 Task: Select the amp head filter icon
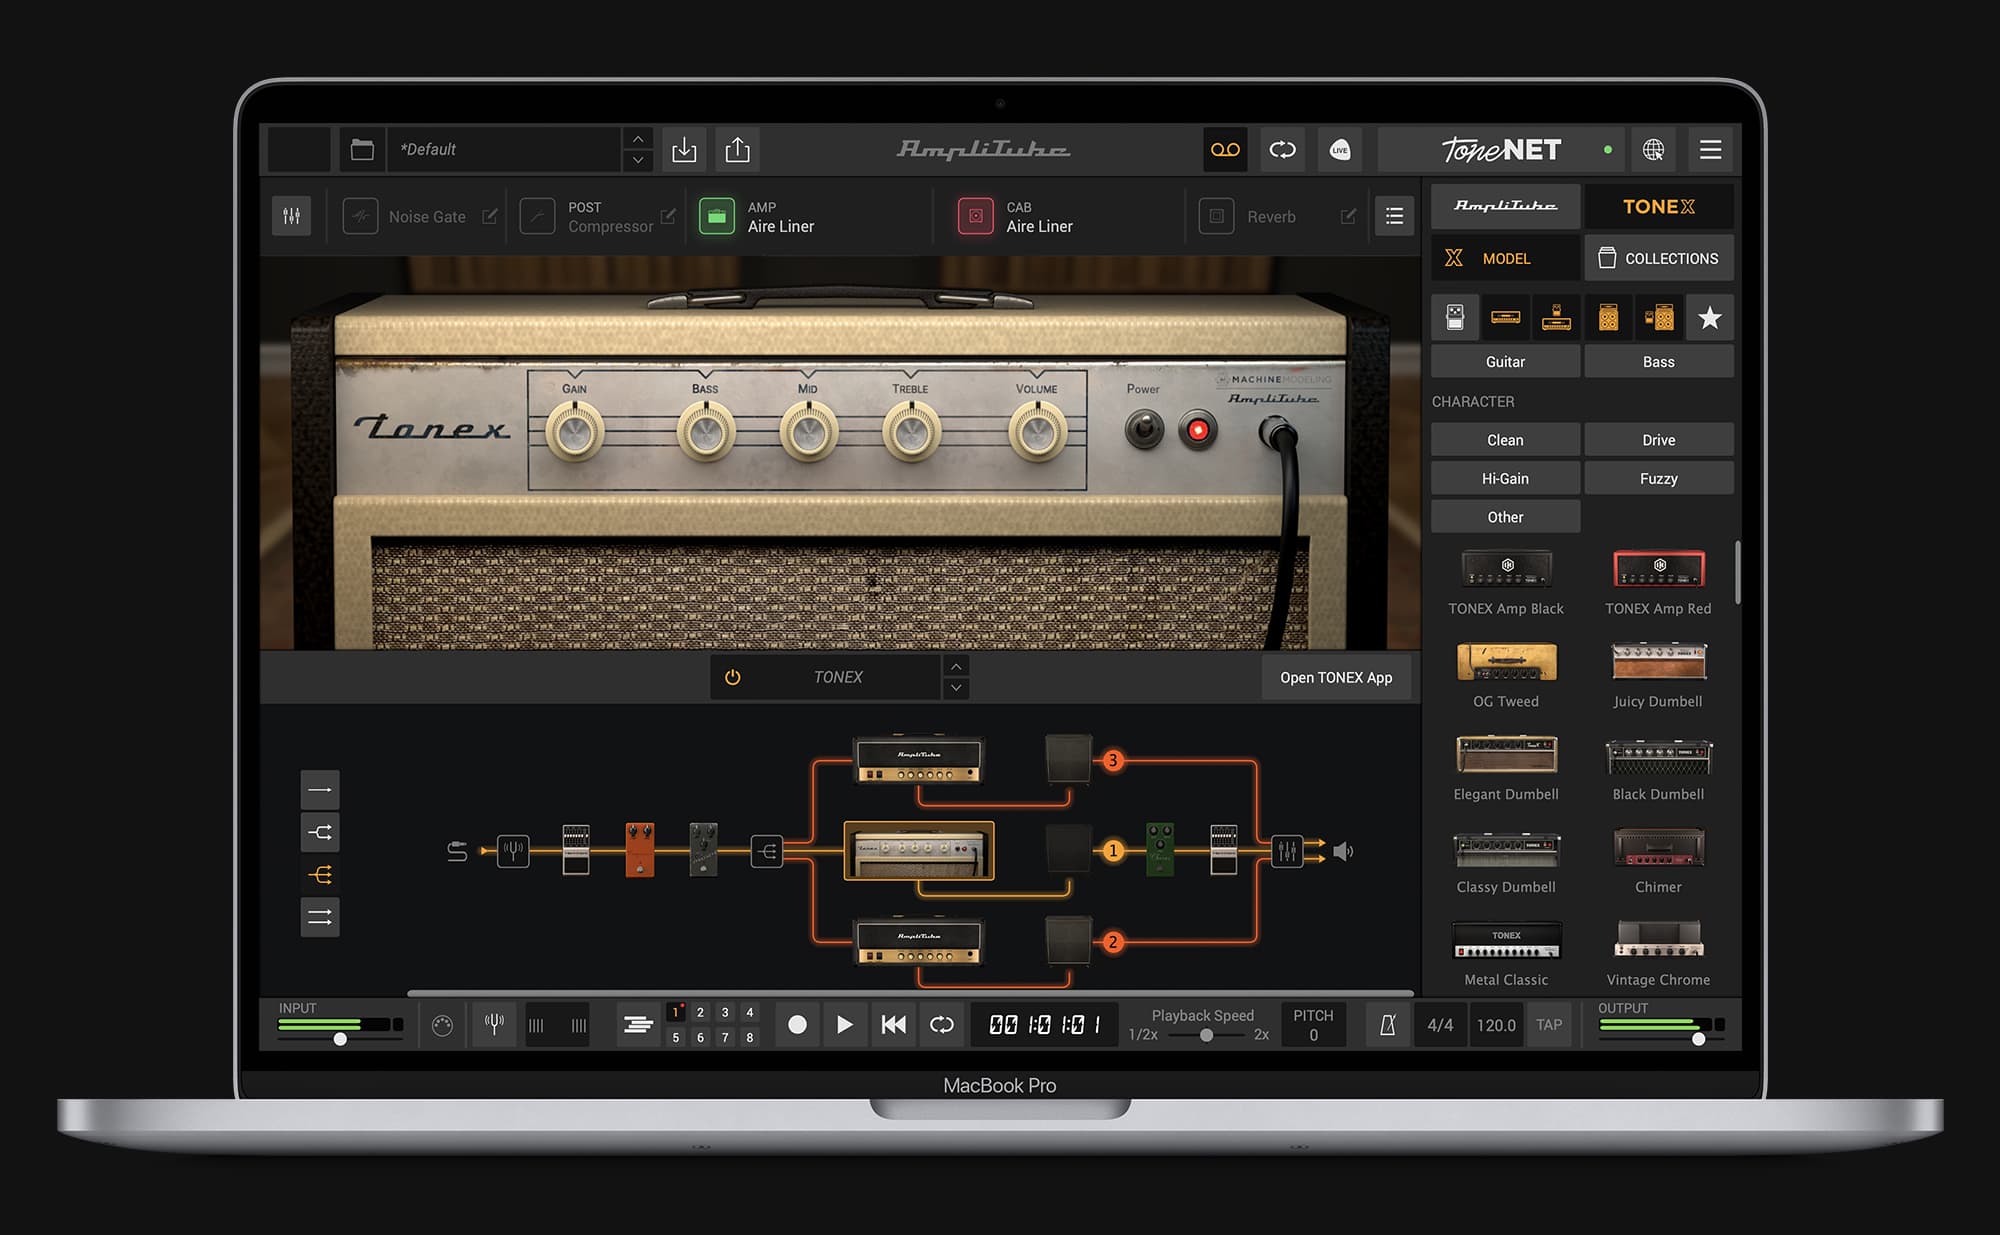1505,318
